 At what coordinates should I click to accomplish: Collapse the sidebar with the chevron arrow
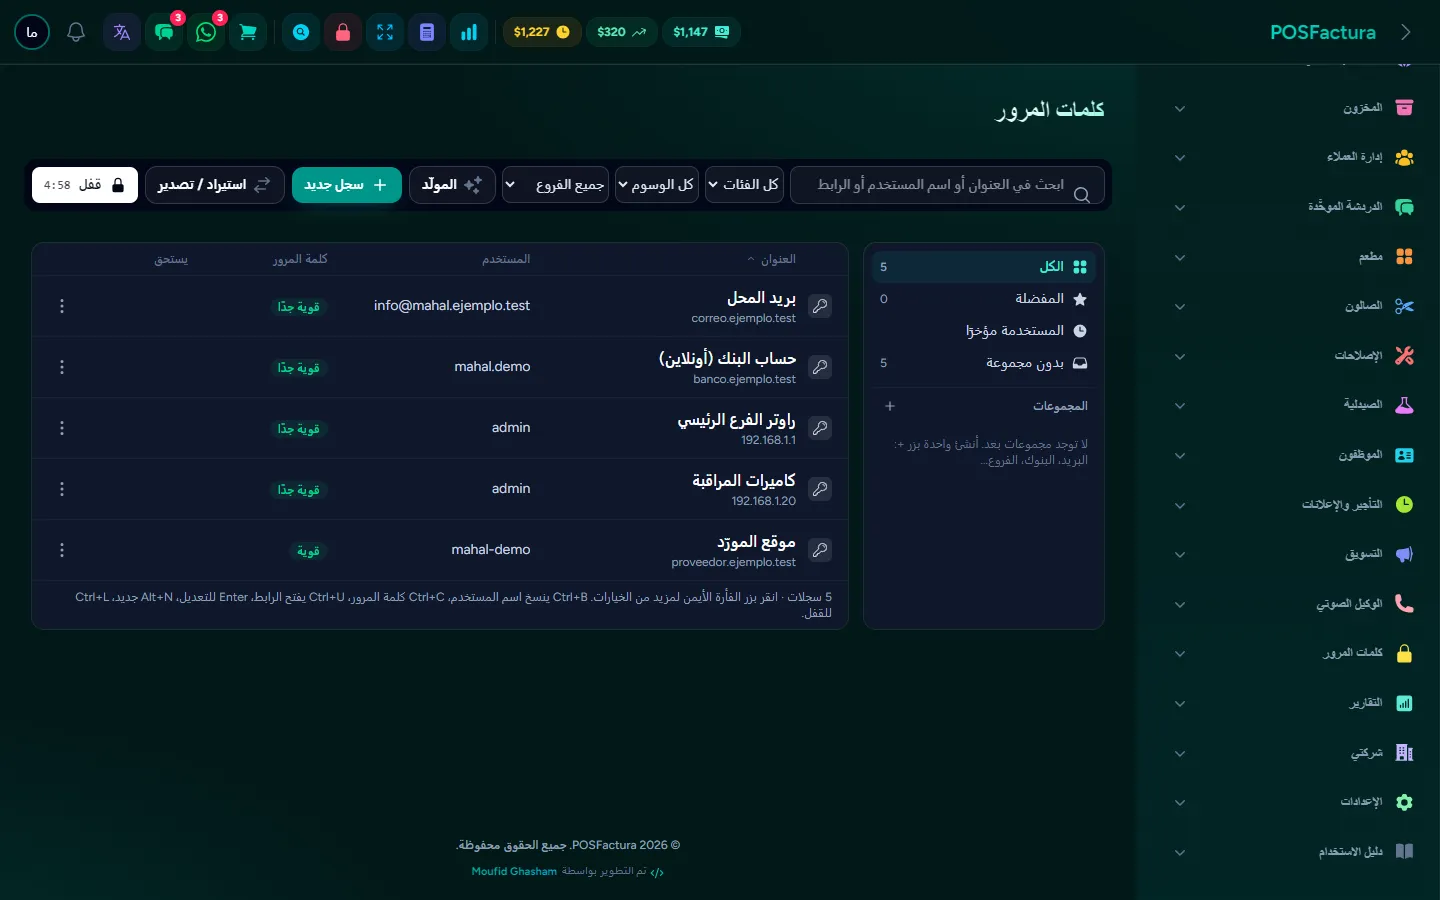pyautogui.click(x=1405, y=32)
